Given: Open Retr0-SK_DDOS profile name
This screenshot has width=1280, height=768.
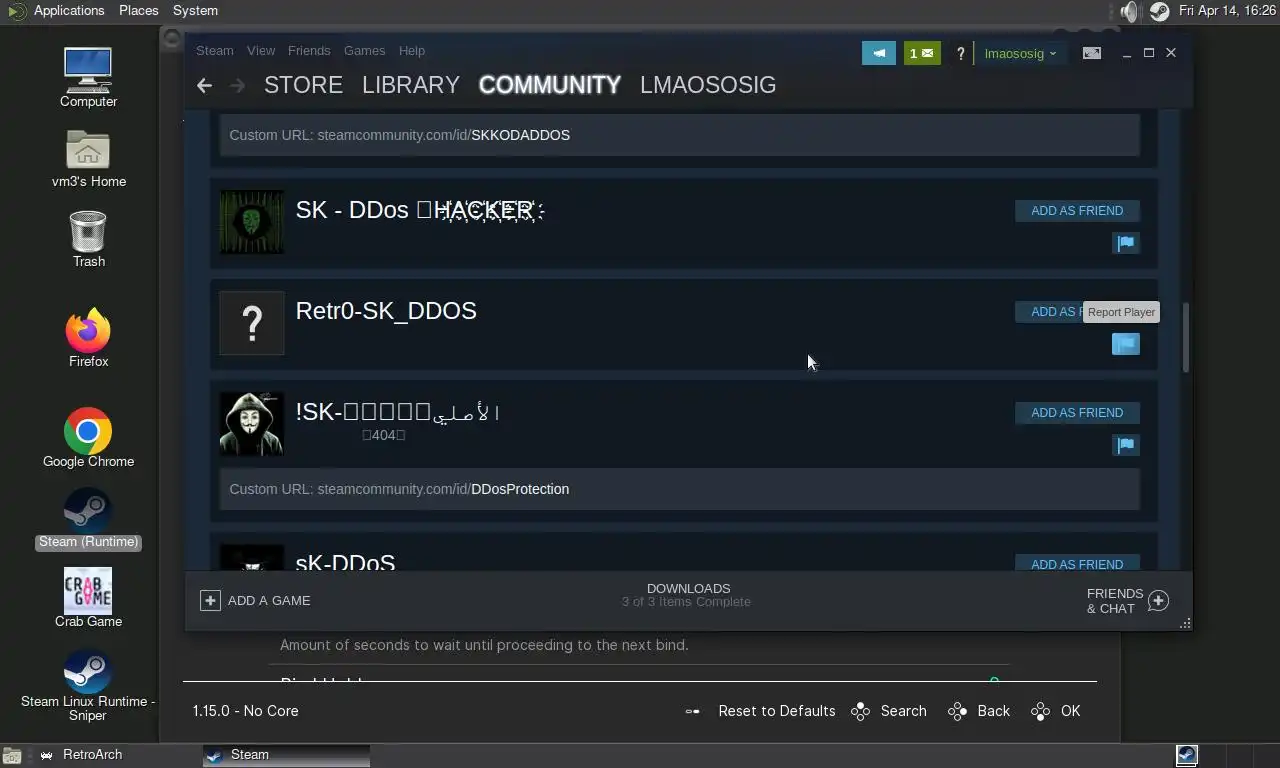Looking at the screenshot, I should 386,311.
